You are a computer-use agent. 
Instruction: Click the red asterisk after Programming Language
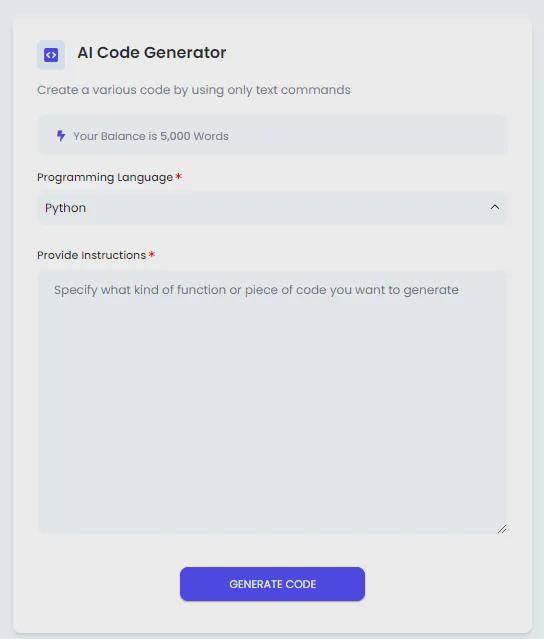[x=178, y=176]
